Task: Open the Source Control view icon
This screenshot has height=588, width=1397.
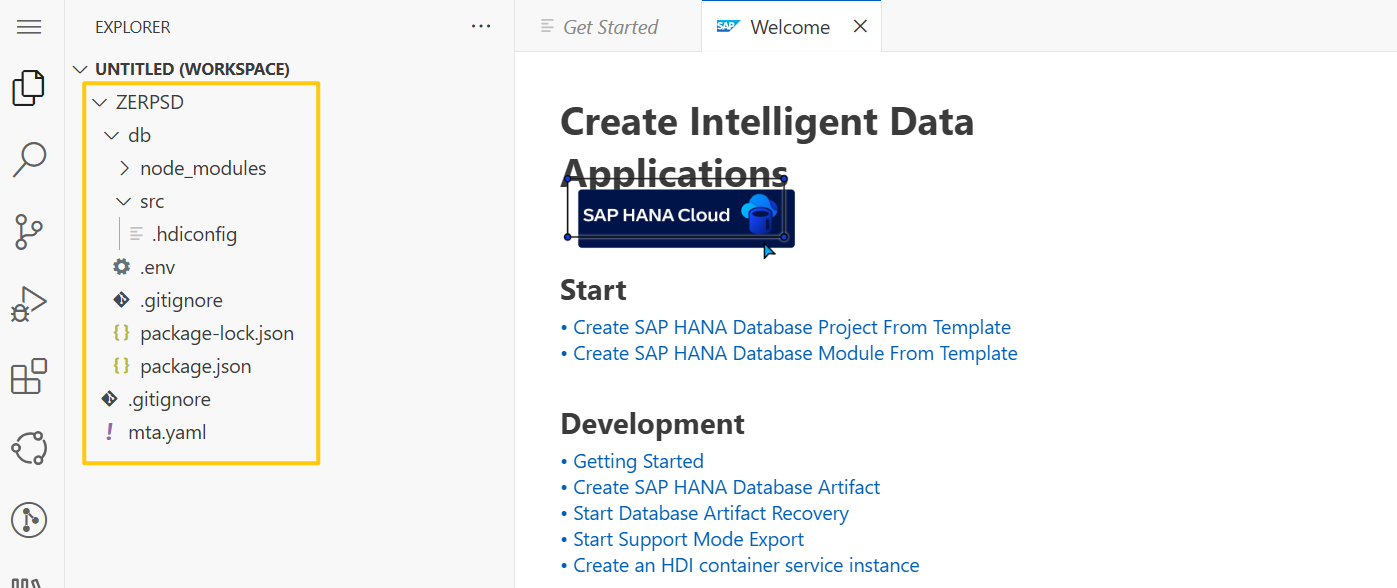Action: click(x=29, y=232)
